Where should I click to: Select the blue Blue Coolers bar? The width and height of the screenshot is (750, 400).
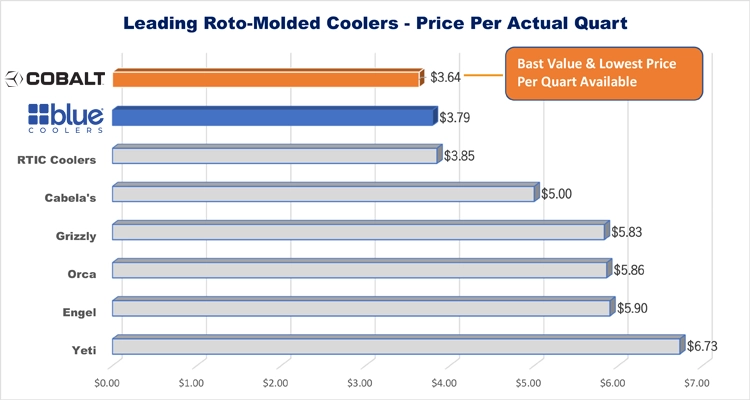point(274,117)
